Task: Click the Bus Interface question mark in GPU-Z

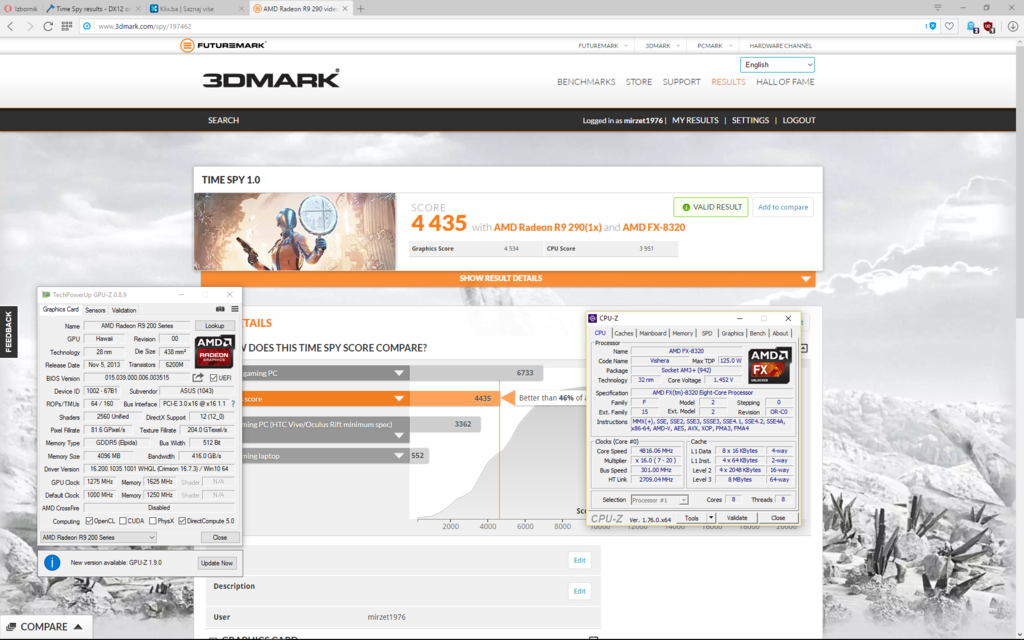Action: (x=232, y=404)
